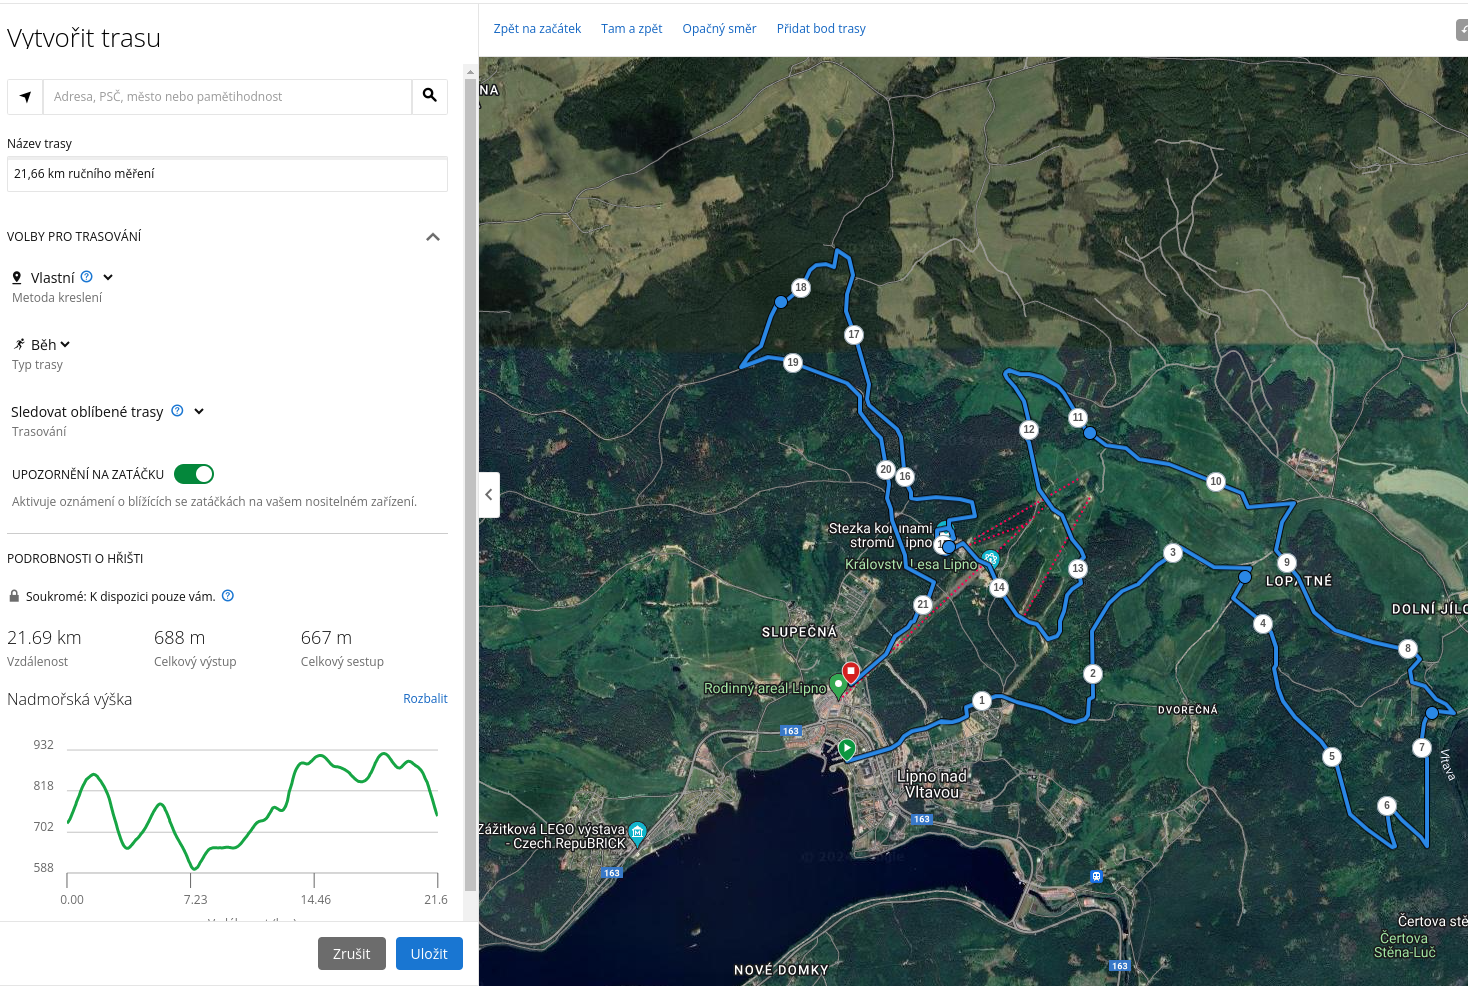This screenshot has width=1468, height=986.
Task: Click the red route end marker
Action: point(850,671)
